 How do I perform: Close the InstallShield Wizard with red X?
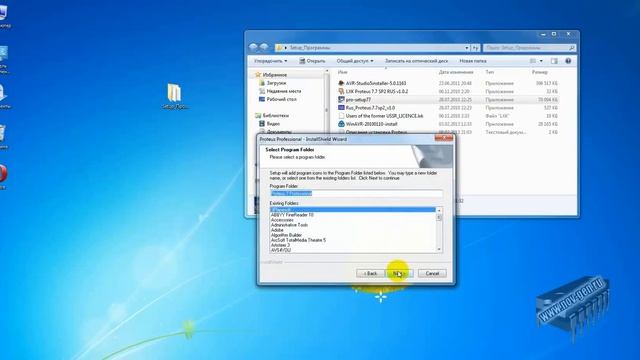tap(444, 138)
